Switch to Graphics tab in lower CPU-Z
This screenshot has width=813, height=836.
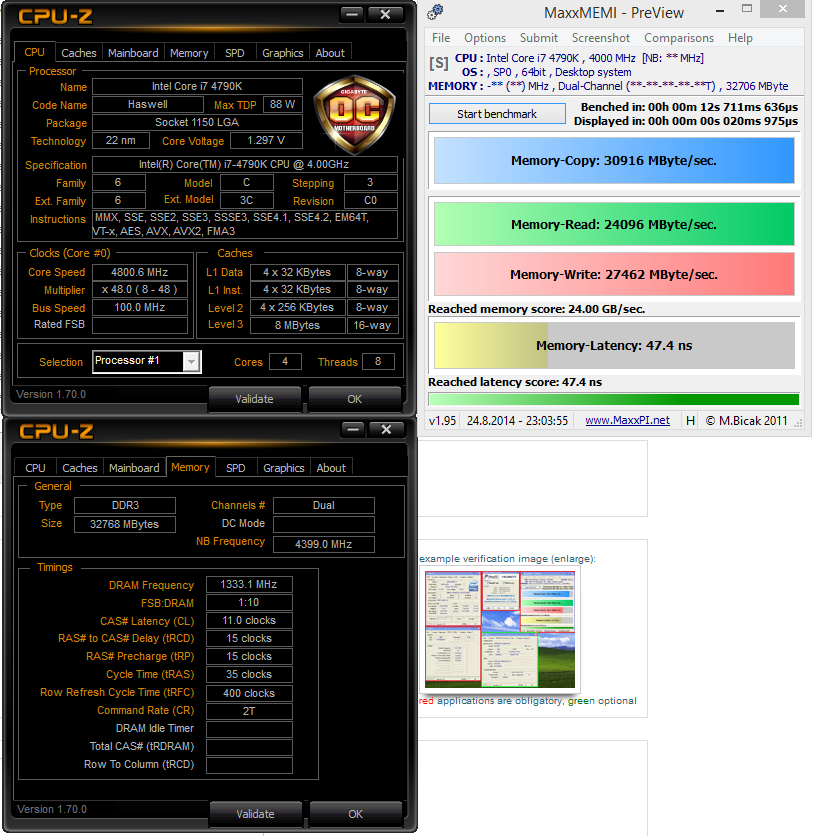pyautogui.click(x=284, y=468)
